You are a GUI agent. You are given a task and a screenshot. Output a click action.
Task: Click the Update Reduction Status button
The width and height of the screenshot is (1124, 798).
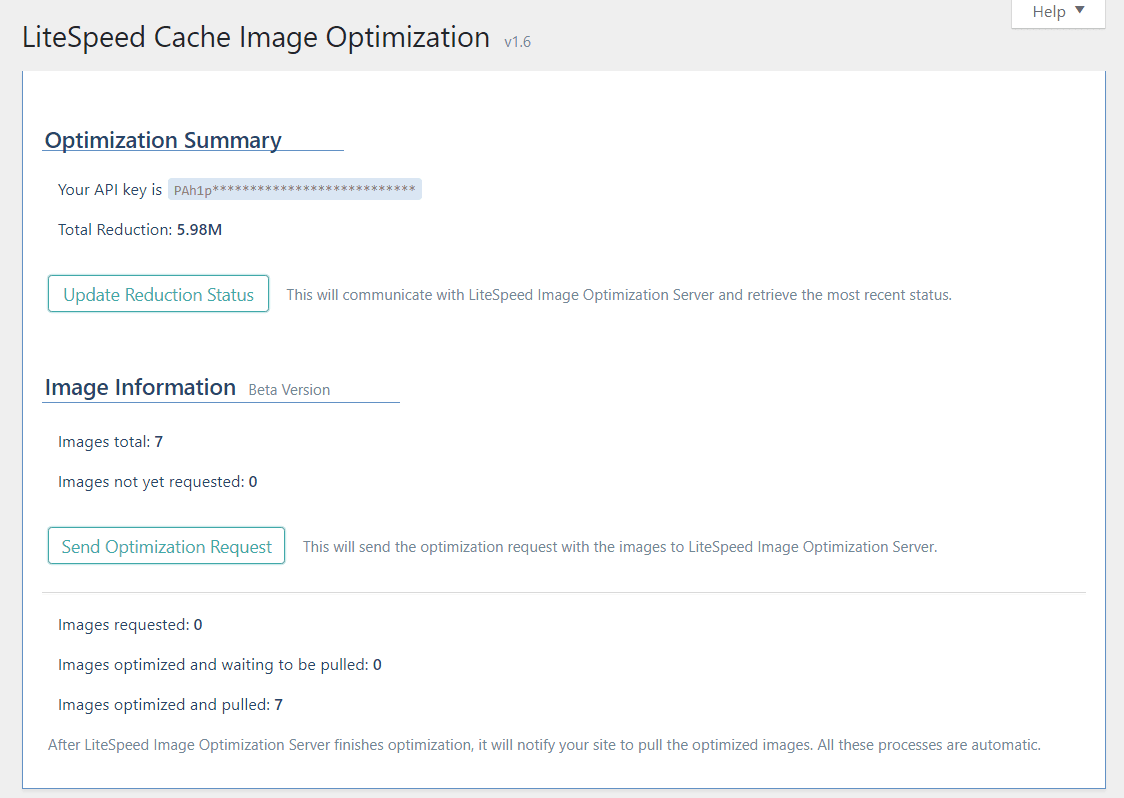tap(158, 294)
